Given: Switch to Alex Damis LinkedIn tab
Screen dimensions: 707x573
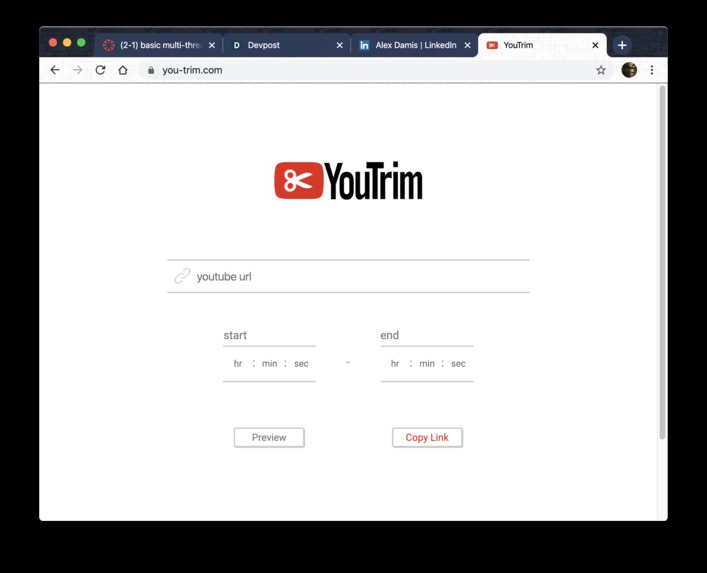Looking at the screenshot, I should [414, 45].
